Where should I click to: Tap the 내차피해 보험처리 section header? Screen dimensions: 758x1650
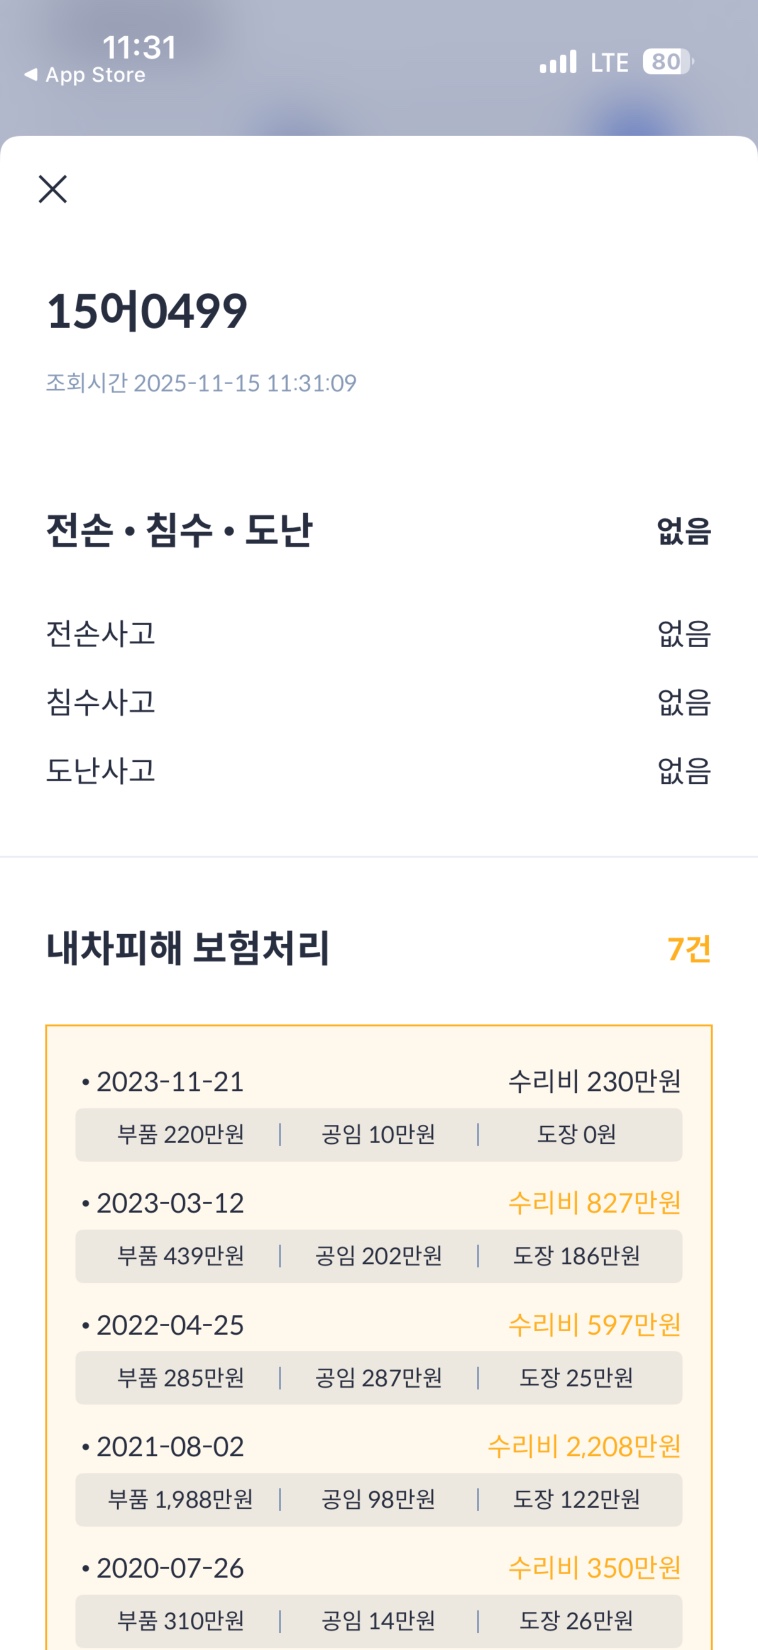tap(188, 948)
